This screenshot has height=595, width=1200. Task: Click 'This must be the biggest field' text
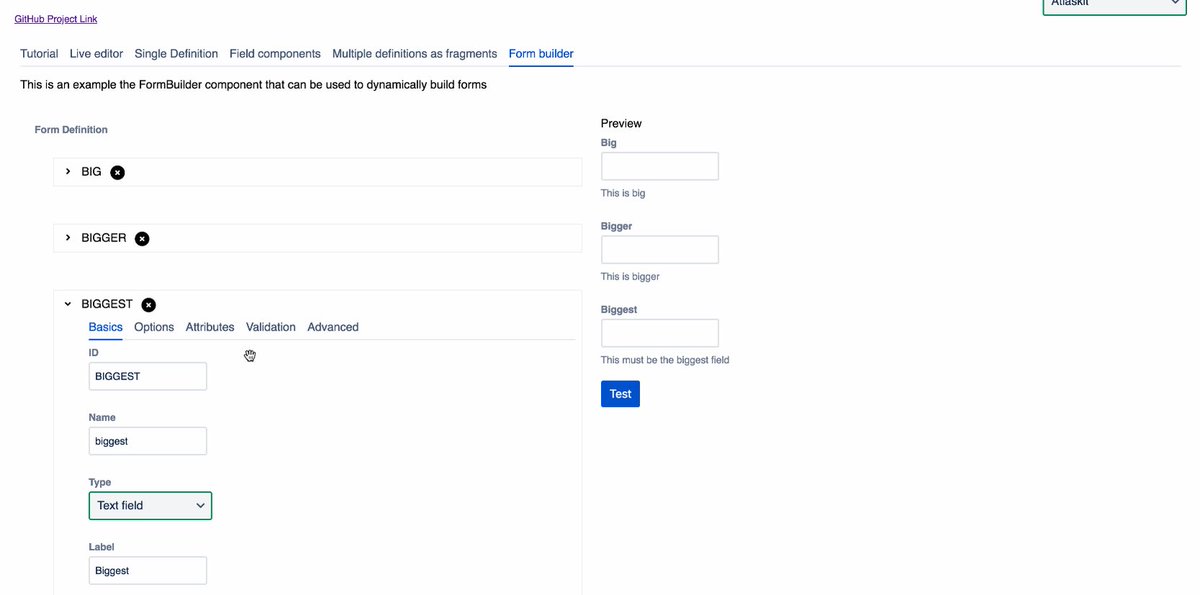pos(665,360)
